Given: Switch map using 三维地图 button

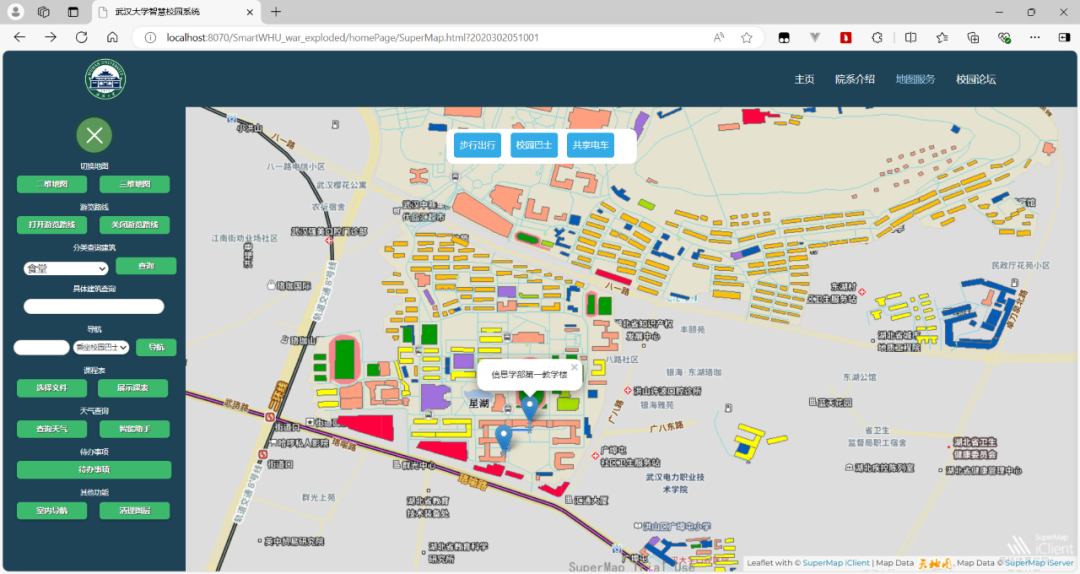Looking at the screenshot, I should 134,184.
